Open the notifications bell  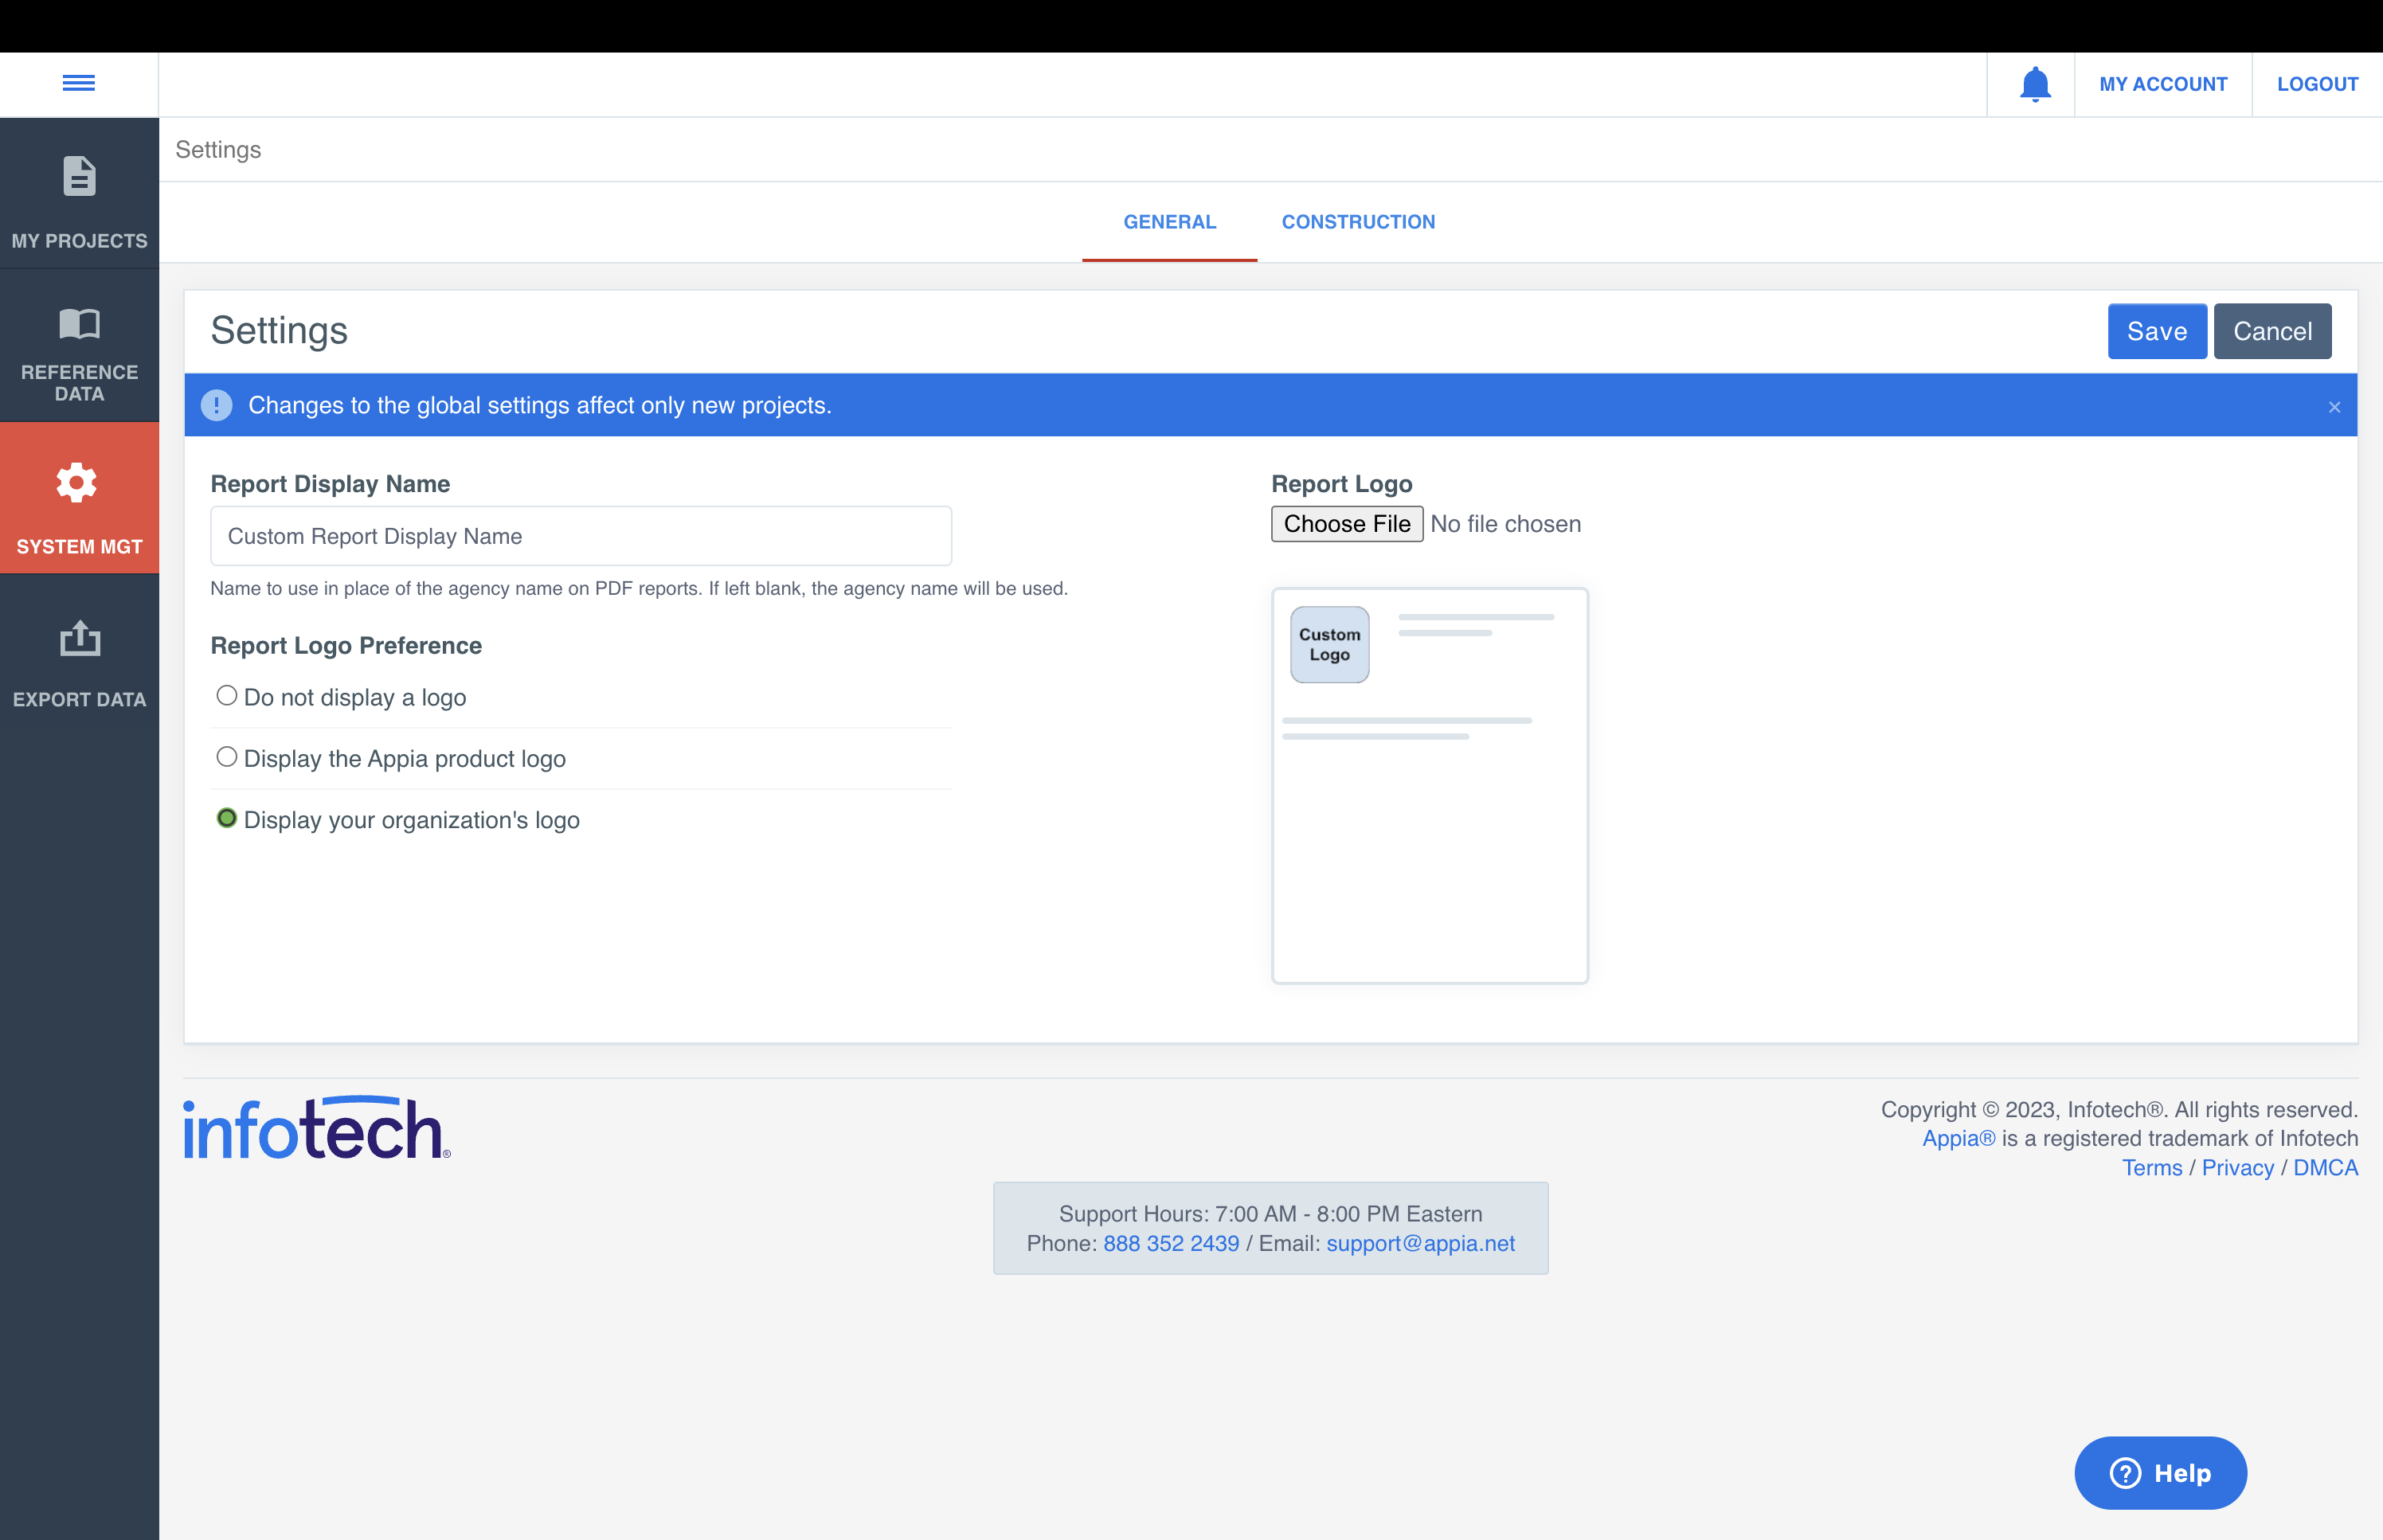2034,84
